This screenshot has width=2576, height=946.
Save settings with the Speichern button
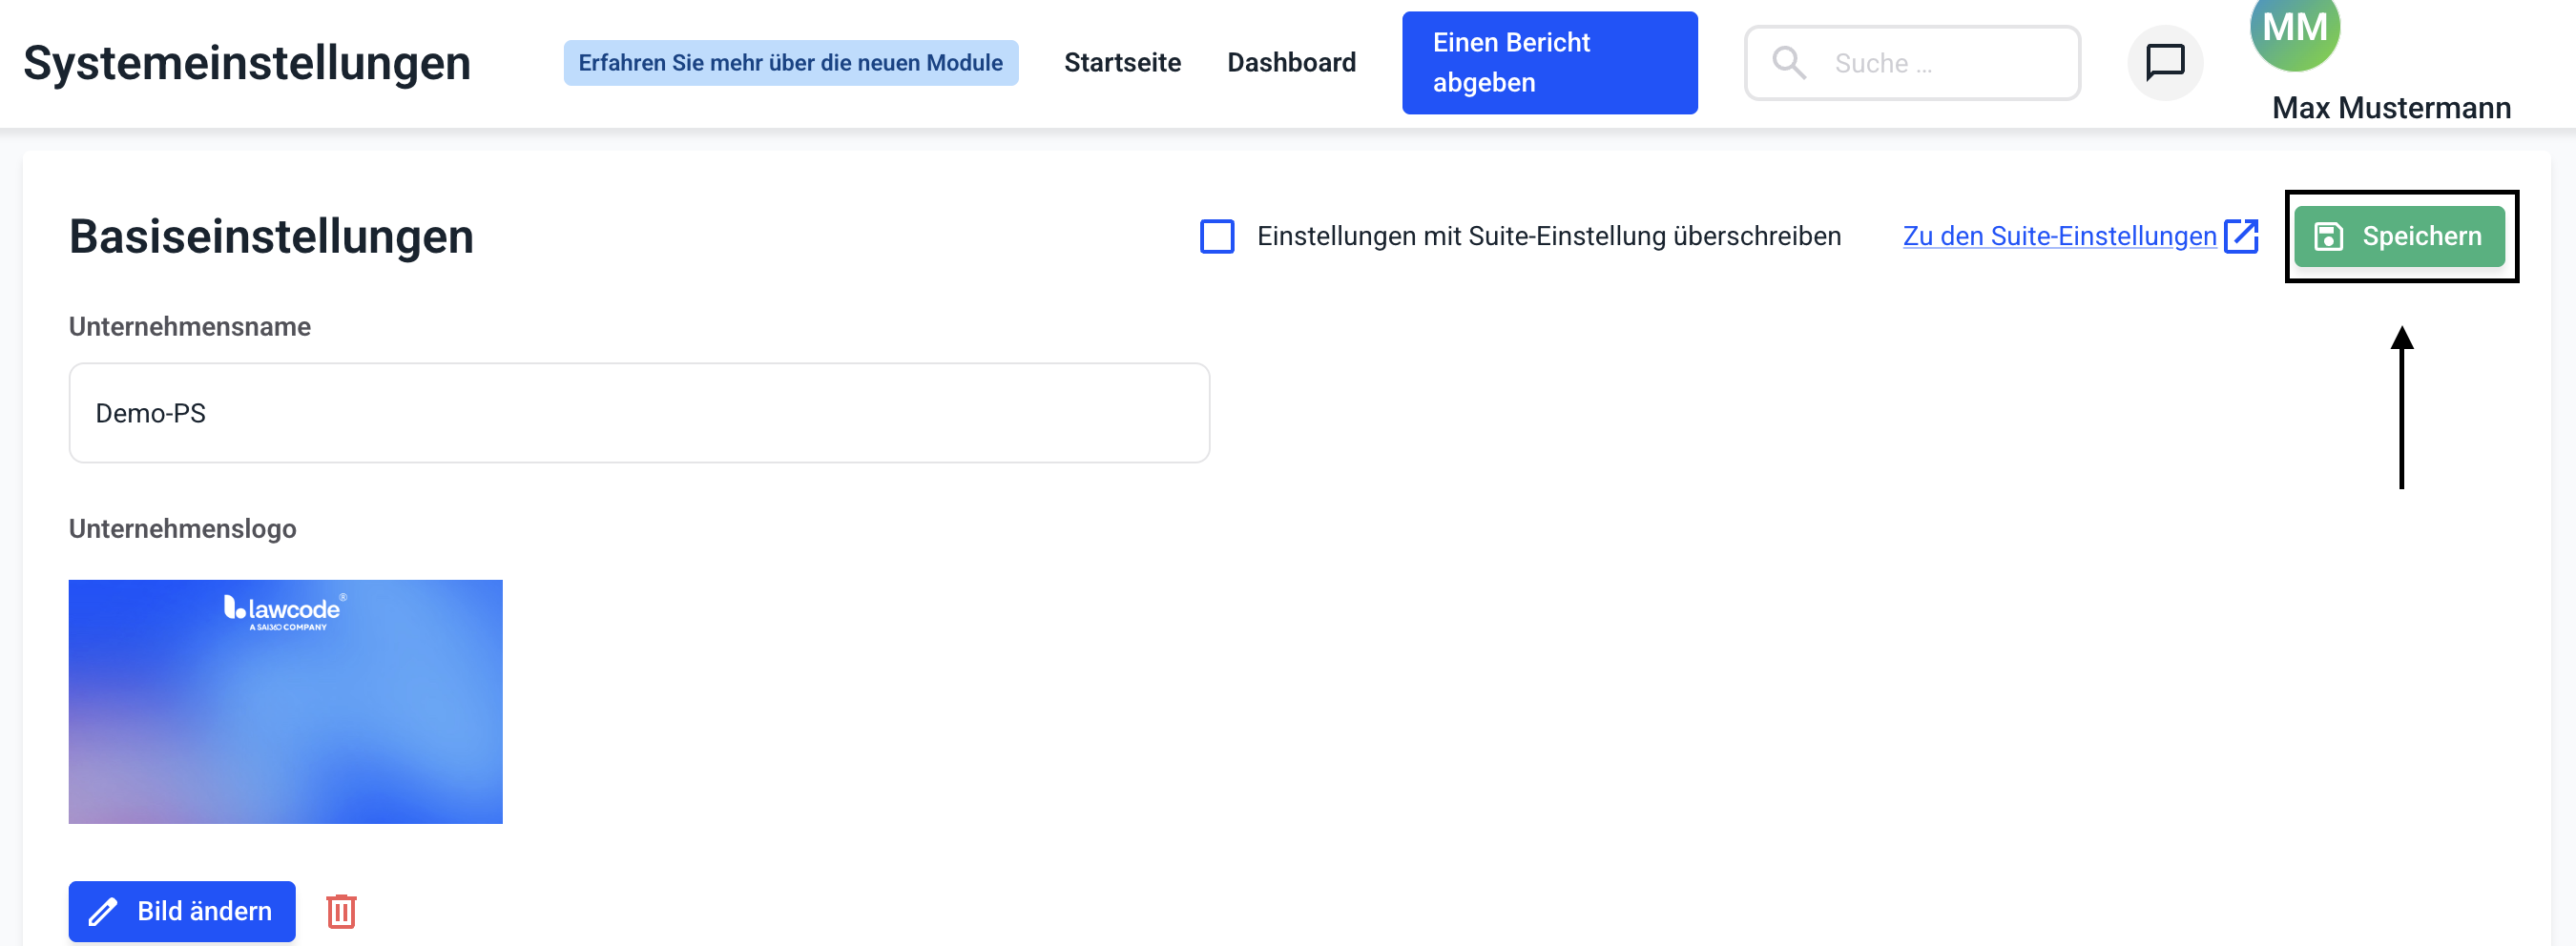(x=2399, y=236)
